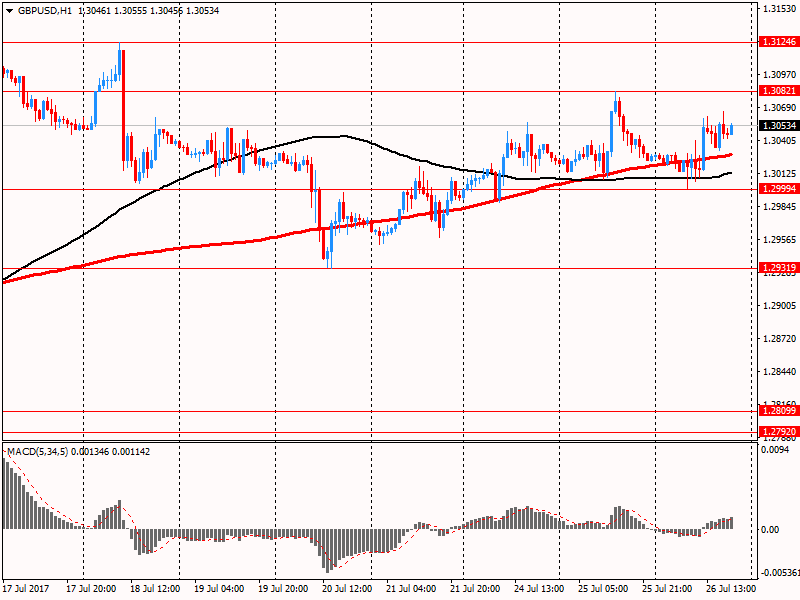The image size is (800, 600).
Task: Select the 1.29994 level label
Action: click(x=779, y=189)
